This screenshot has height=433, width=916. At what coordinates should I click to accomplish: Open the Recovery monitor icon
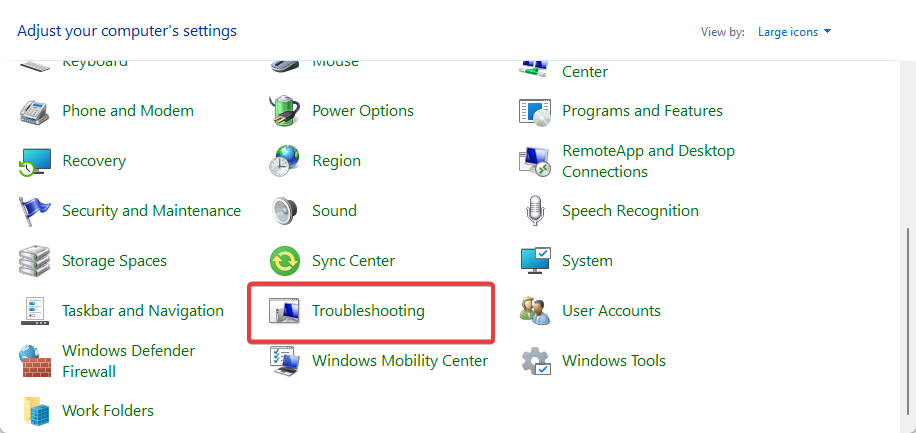(x=35, y=161)
